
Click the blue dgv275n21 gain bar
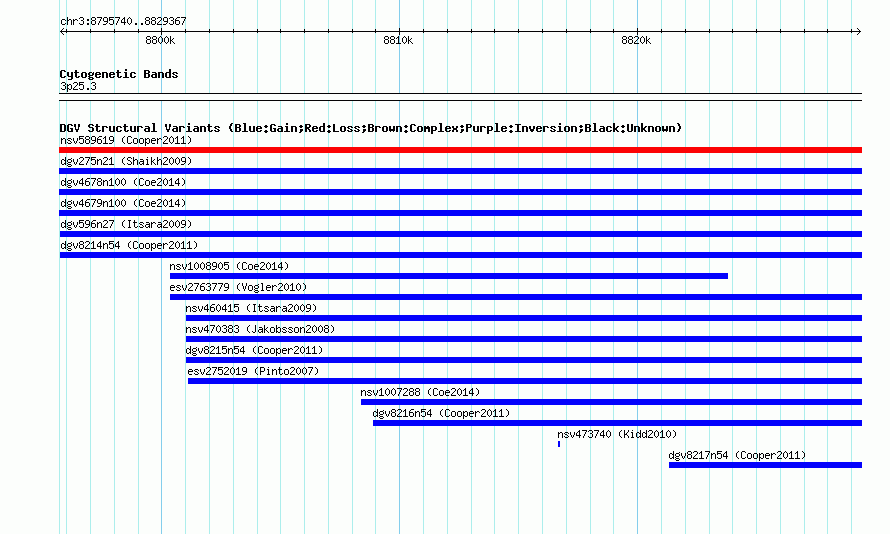(x=460, y=171)
